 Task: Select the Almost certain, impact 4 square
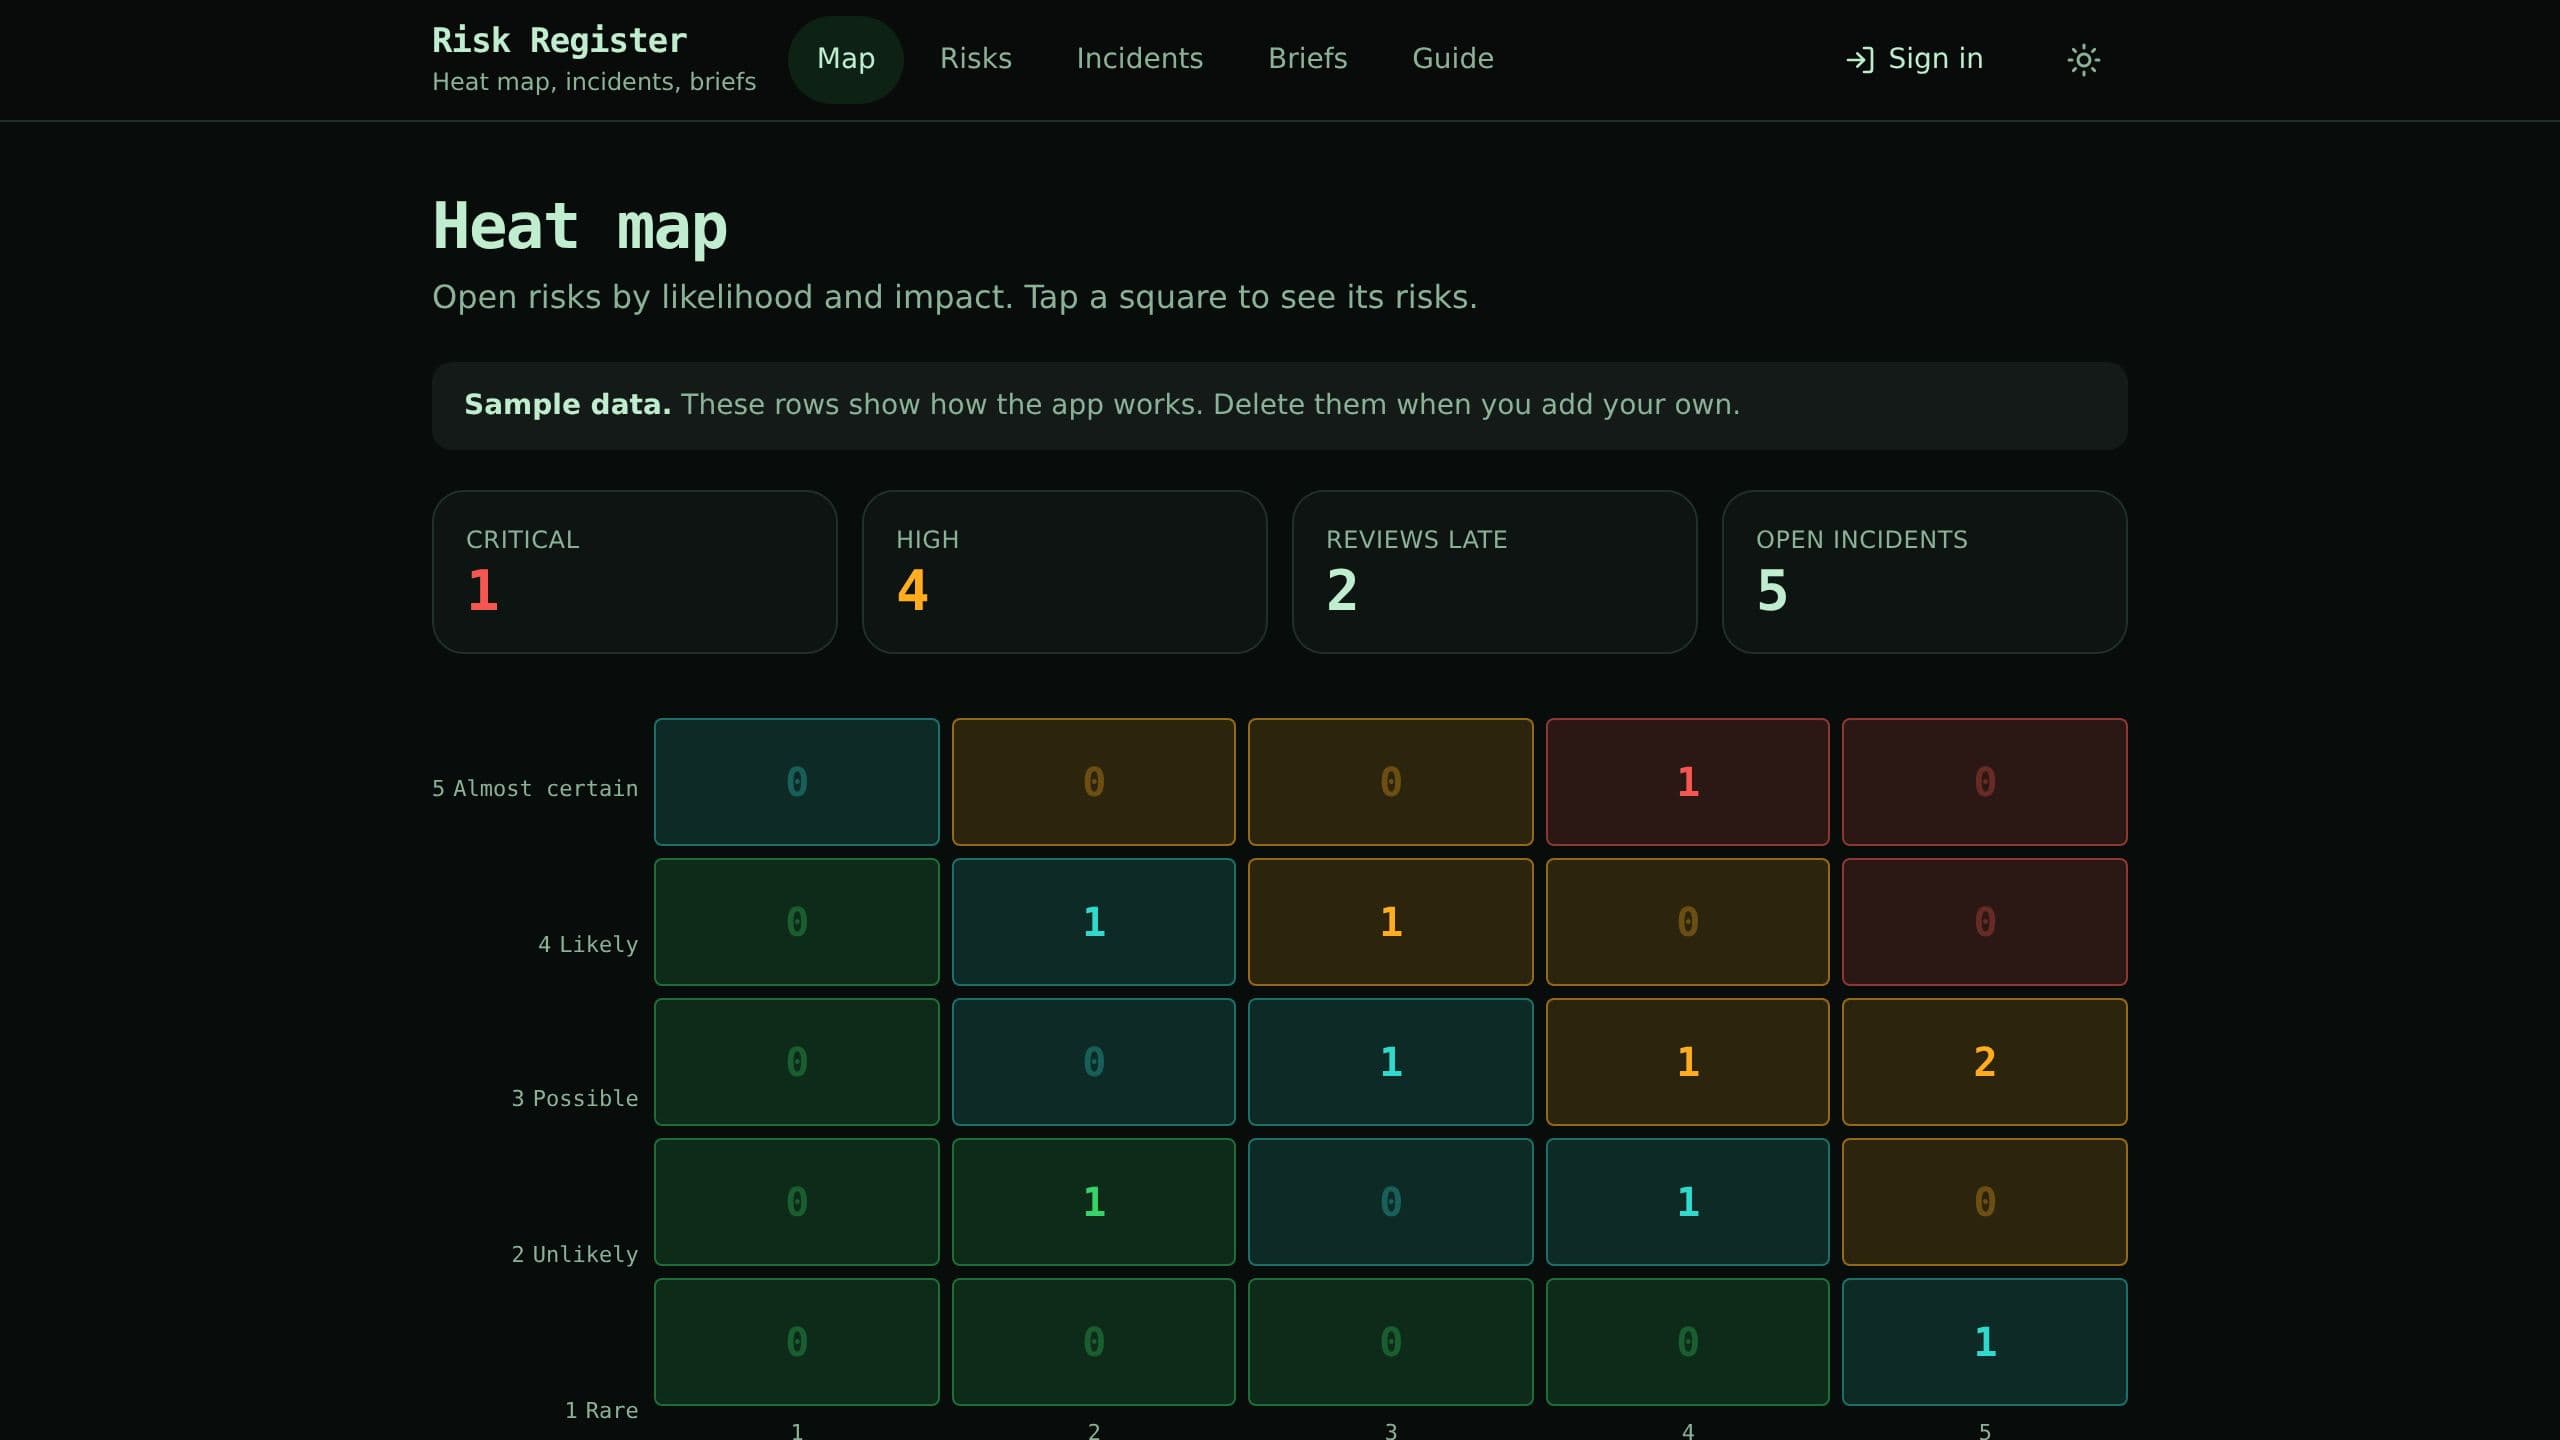[x=1687, y=782]
